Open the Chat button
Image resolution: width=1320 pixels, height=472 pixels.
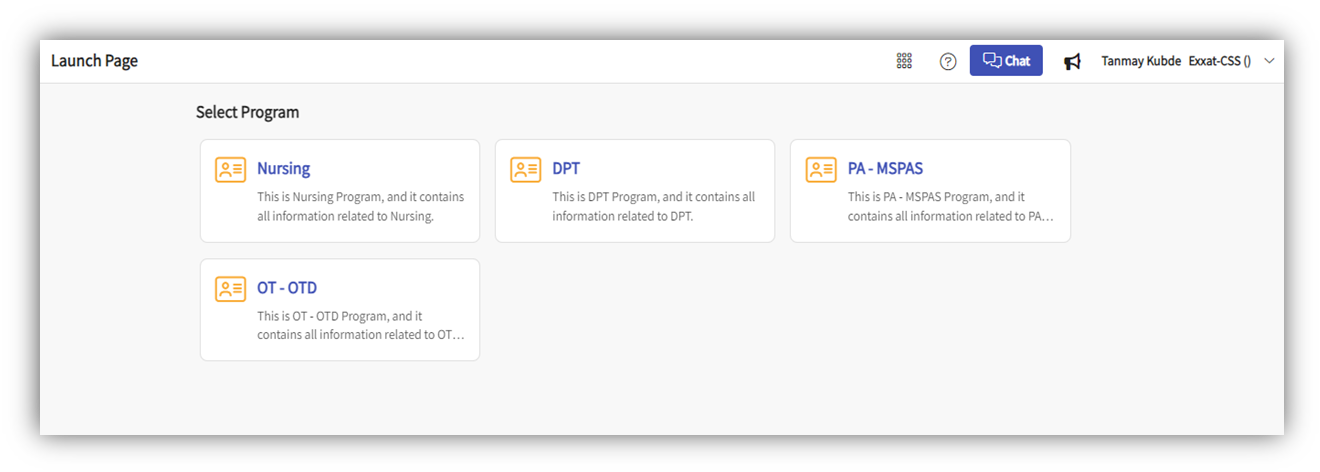tap(1006, 61)
